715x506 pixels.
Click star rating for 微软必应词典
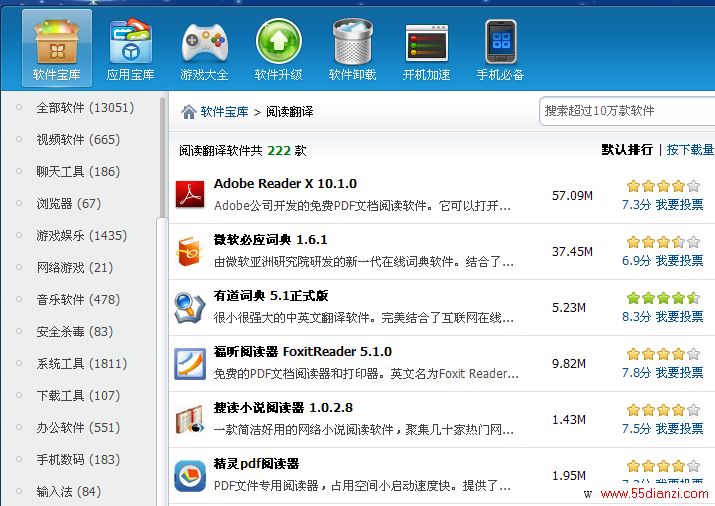[x=663, y=242]
